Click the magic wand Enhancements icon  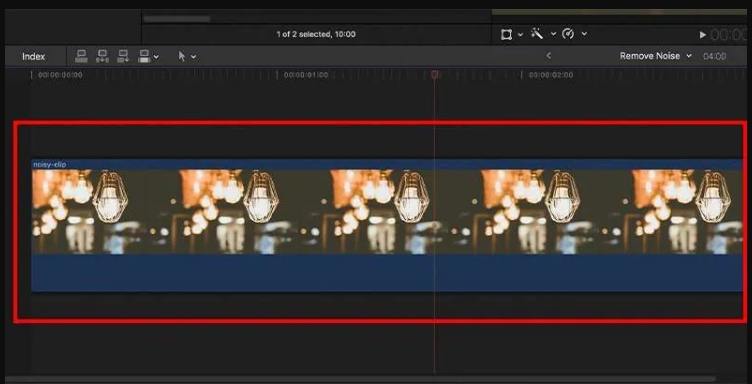click(537, 34)
